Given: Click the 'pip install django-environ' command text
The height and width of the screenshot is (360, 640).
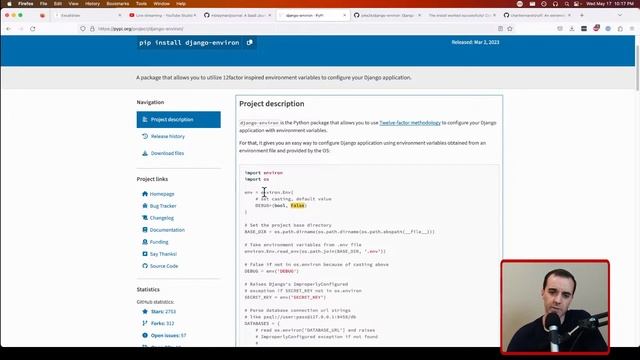Looking at the screenshot, I should pos(189,42).
